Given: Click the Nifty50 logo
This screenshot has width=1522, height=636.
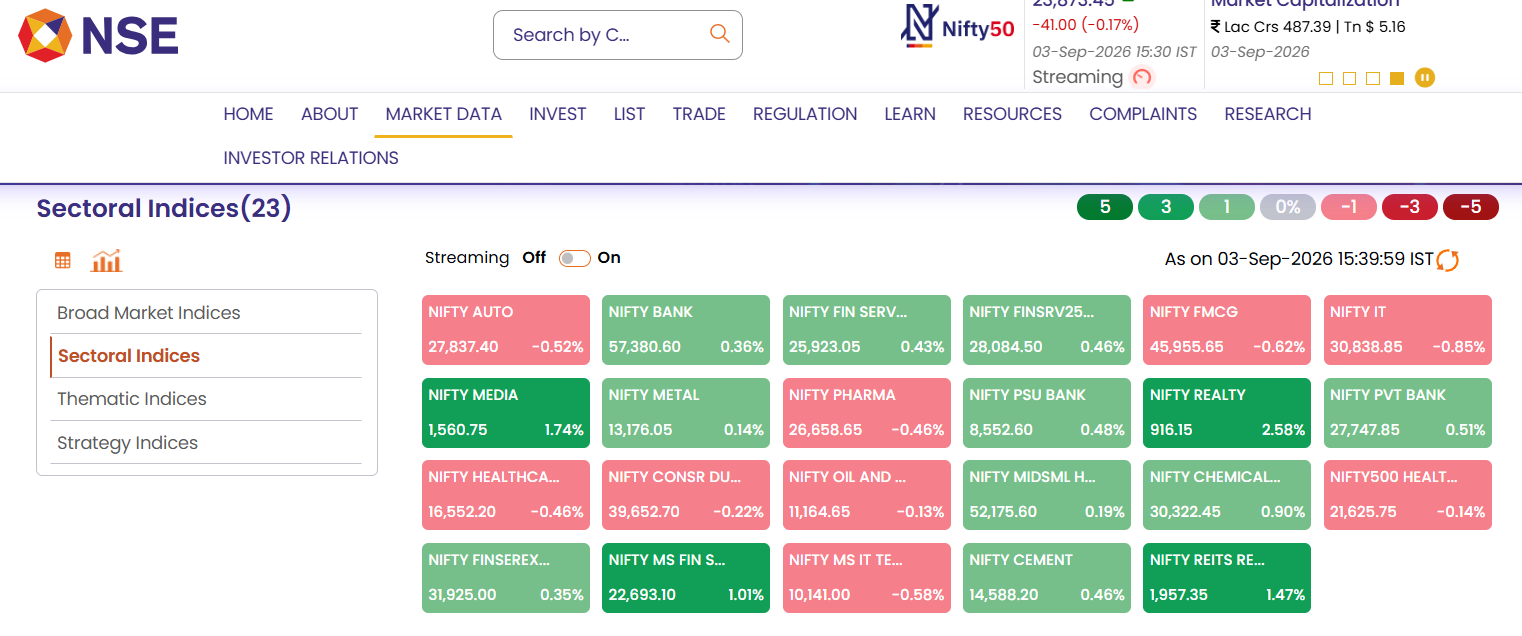Looking at the screenshot, I should click(x=957, y=28).
